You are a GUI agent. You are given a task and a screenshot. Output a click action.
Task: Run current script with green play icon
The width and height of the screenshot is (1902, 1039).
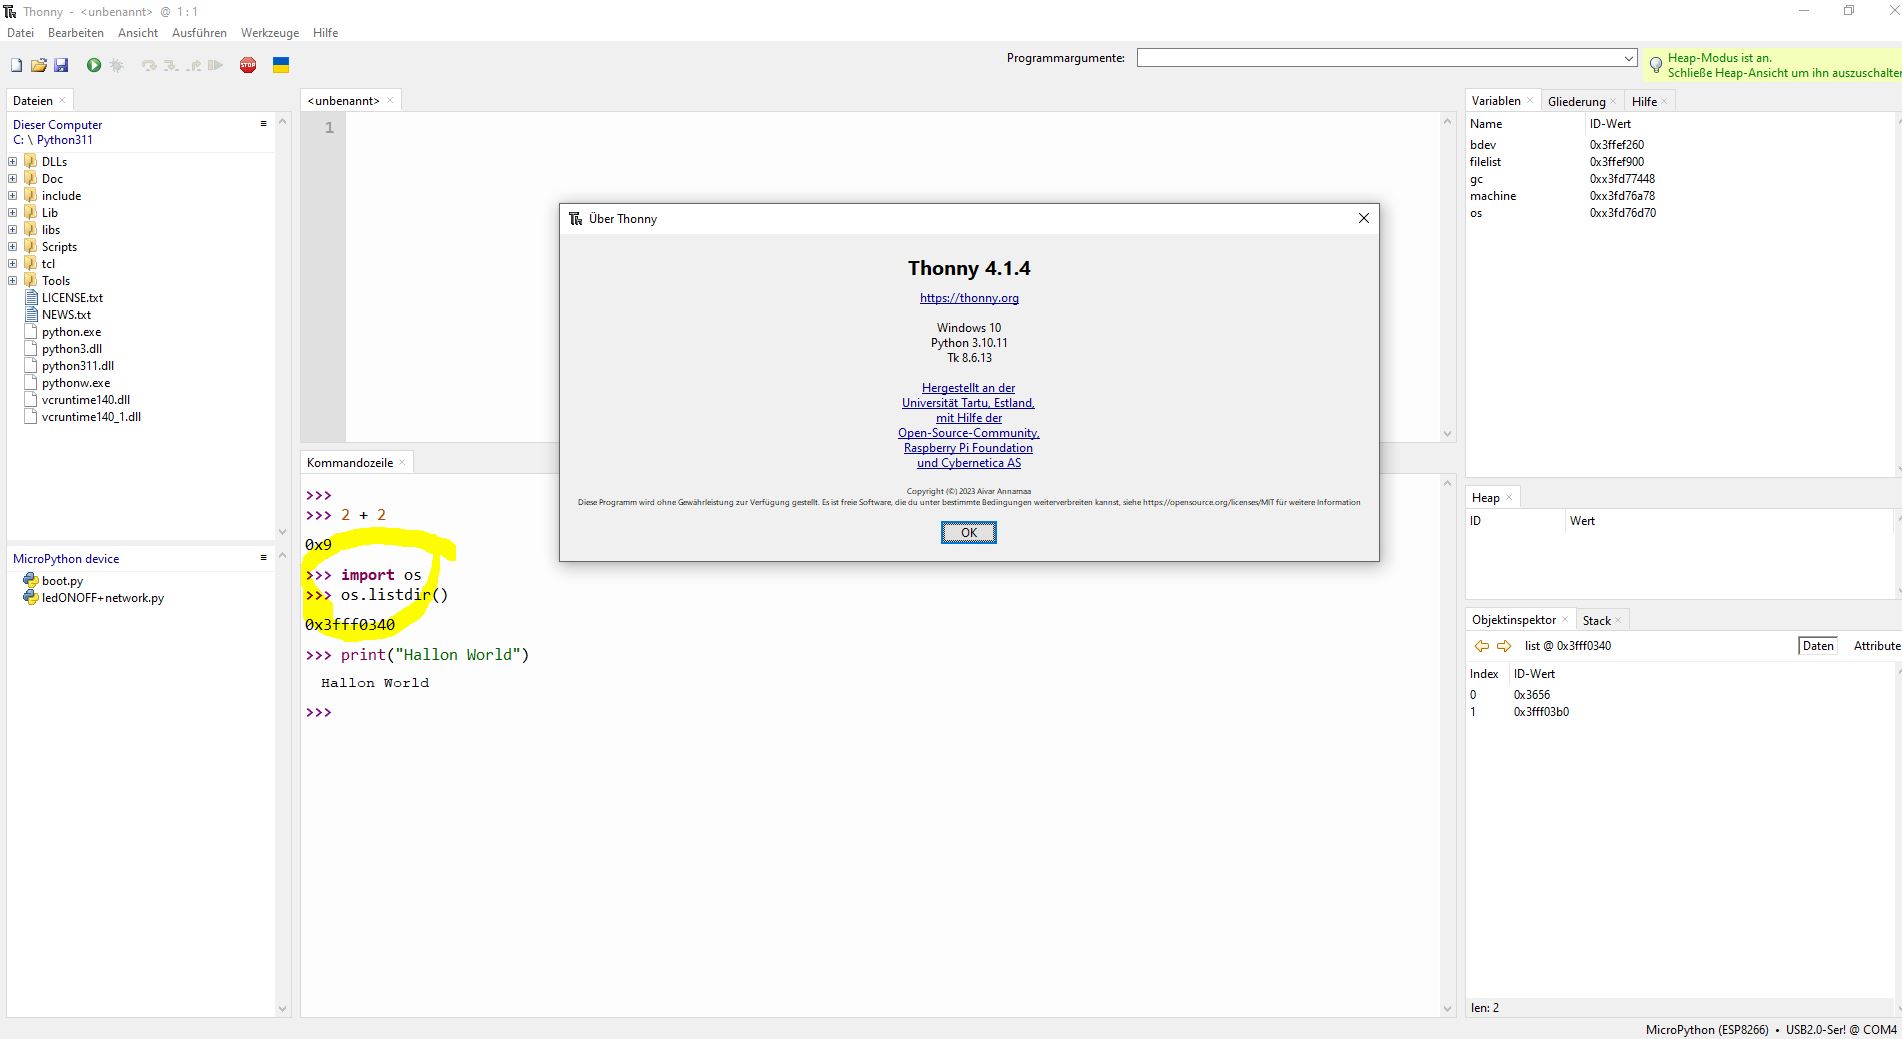point(94,65)
